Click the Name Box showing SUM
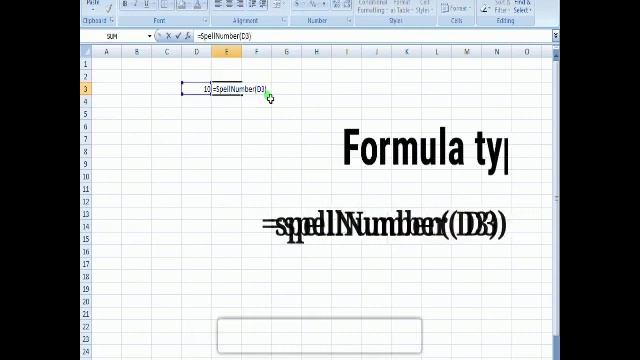Image resolution: width=640 pixels, height=360 pixels. 113,36
